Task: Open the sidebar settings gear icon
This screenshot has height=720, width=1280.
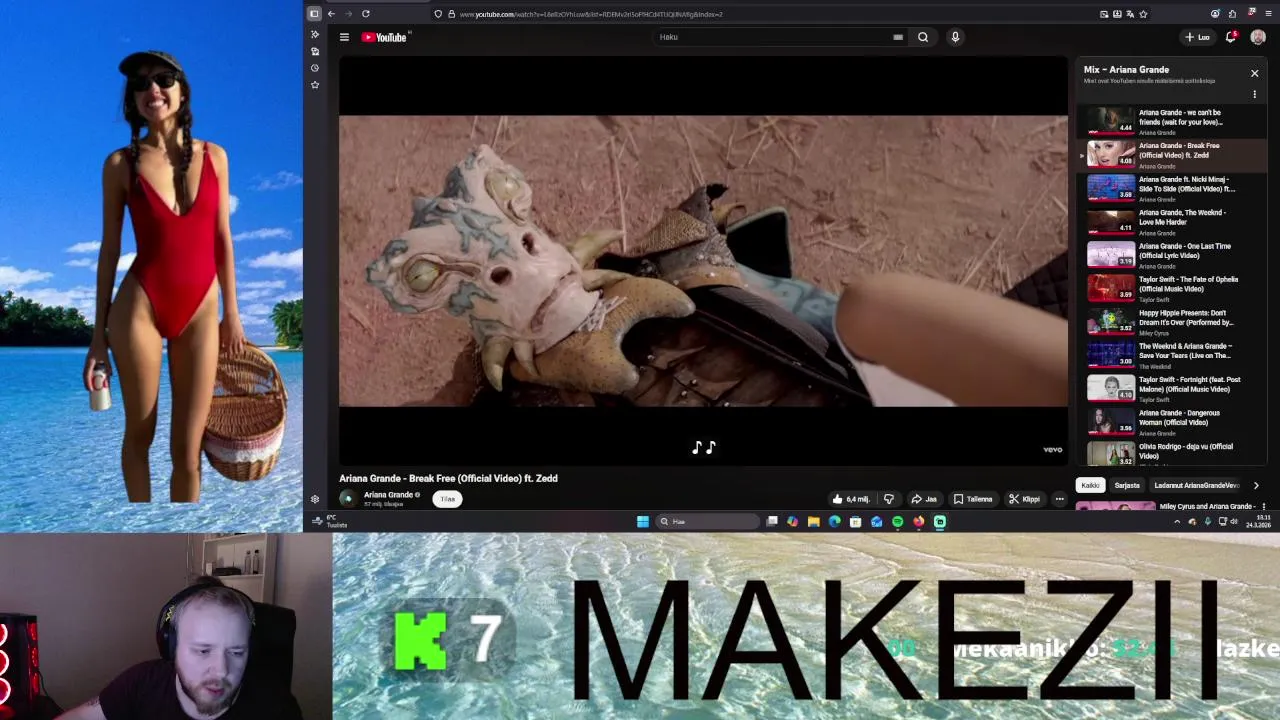Action: click(315, 499)
